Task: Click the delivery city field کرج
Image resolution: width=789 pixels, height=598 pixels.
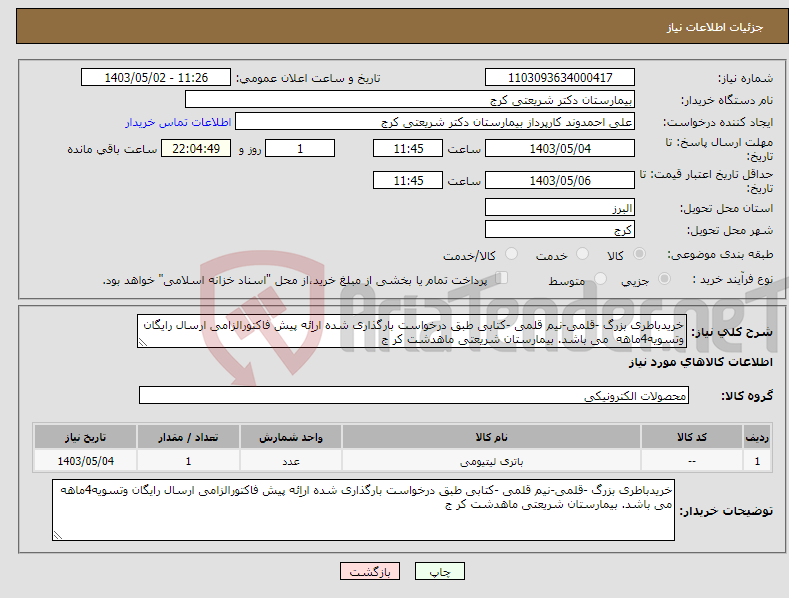Action: point(560,230)
